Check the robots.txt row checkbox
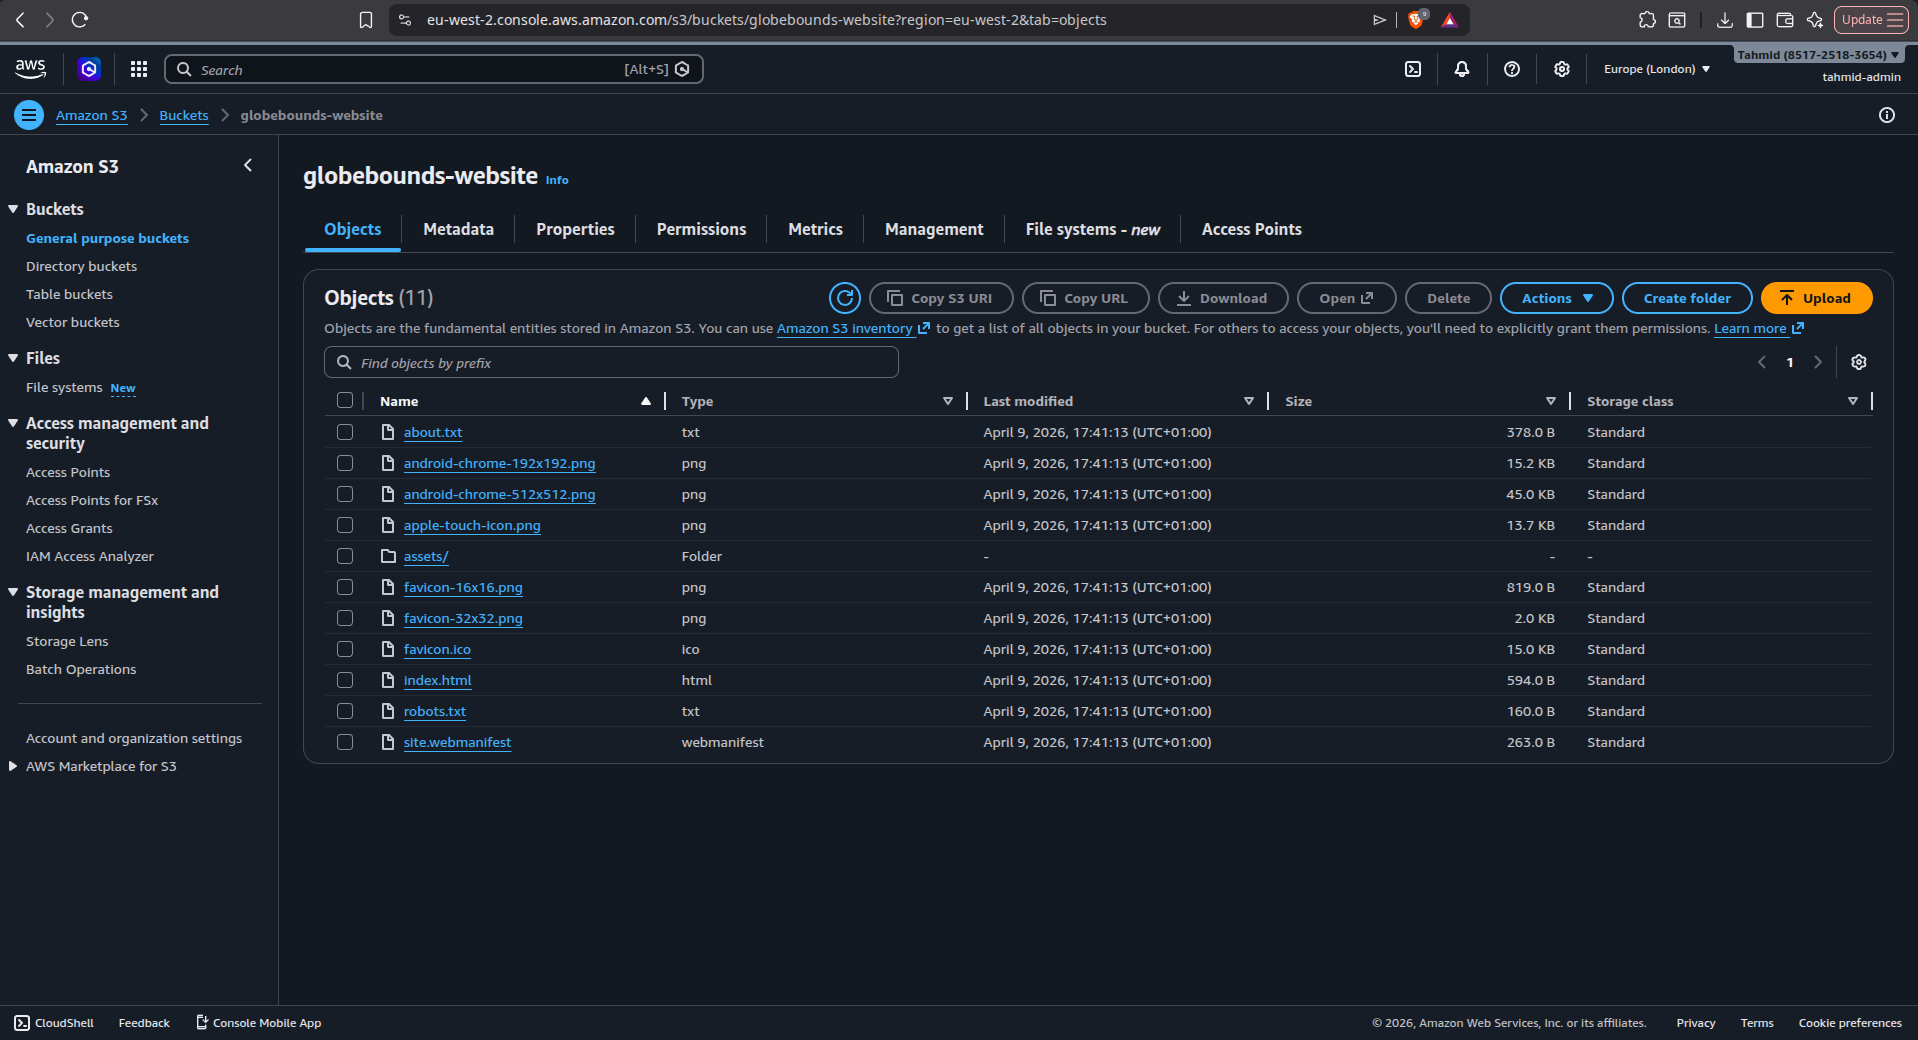This screenshot has width=1918, height=1040. [345, 711]
